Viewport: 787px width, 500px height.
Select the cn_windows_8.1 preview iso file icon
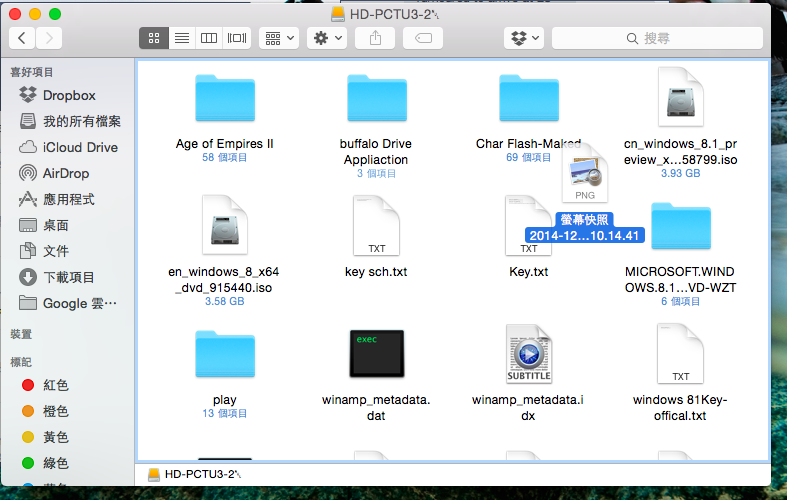pos(681,96)
